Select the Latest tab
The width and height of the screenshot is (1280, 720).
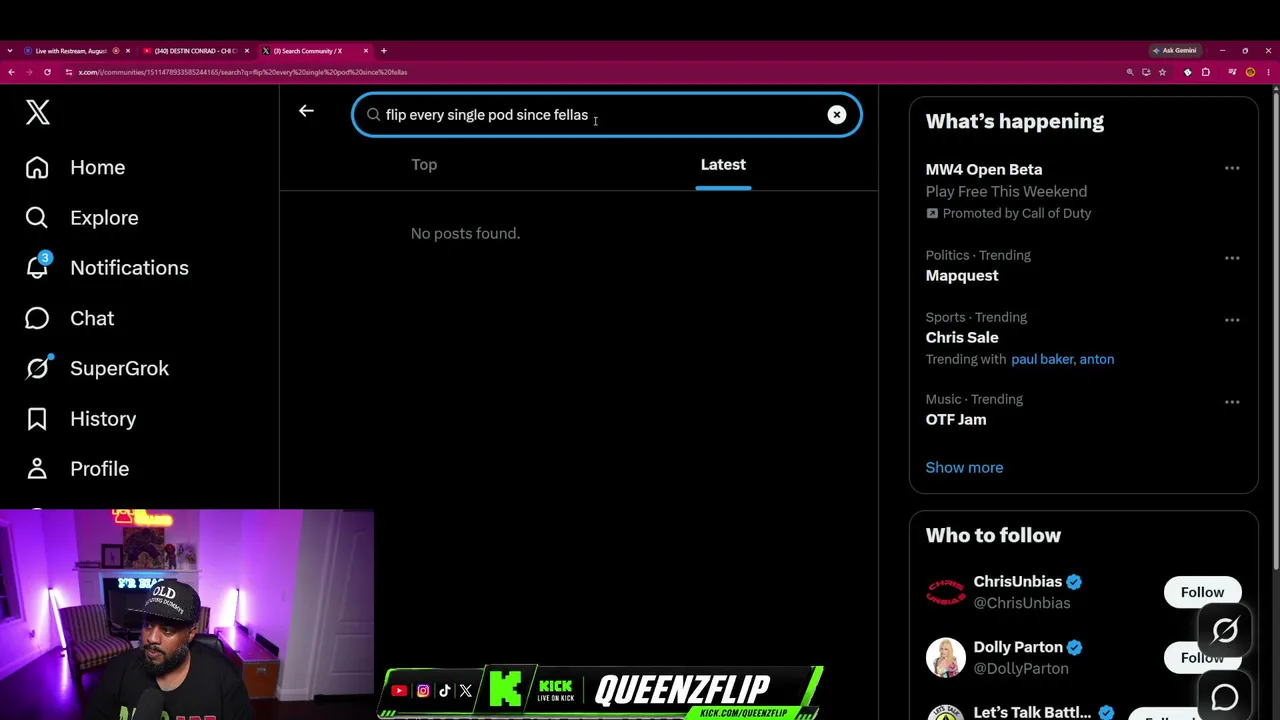point(723,165)
